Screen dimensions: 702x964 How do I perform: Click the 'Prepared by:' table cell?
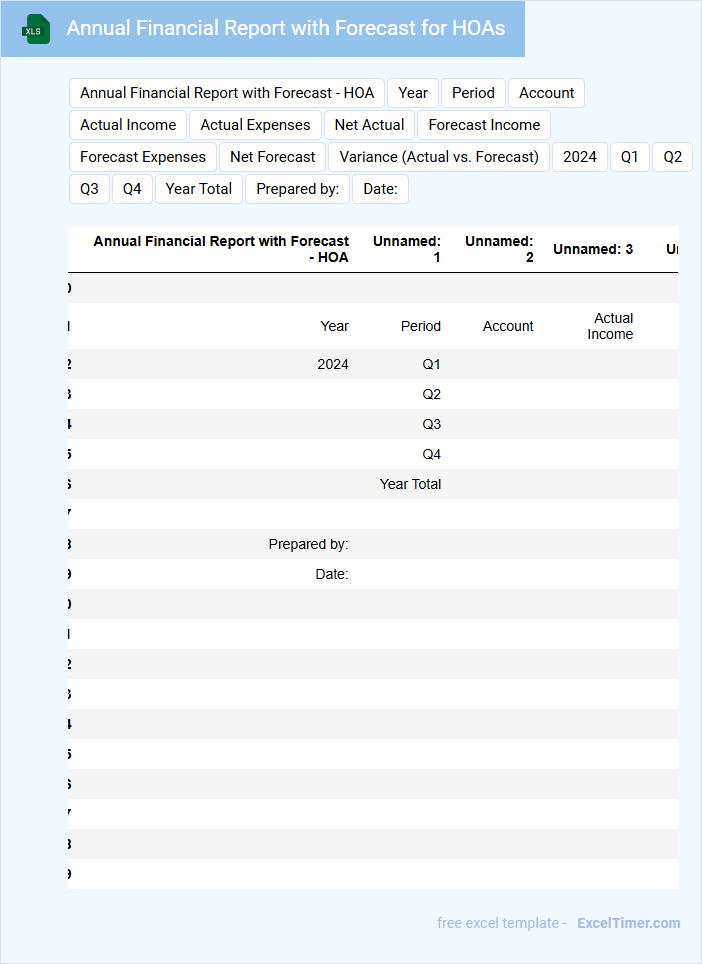(308, 545)
